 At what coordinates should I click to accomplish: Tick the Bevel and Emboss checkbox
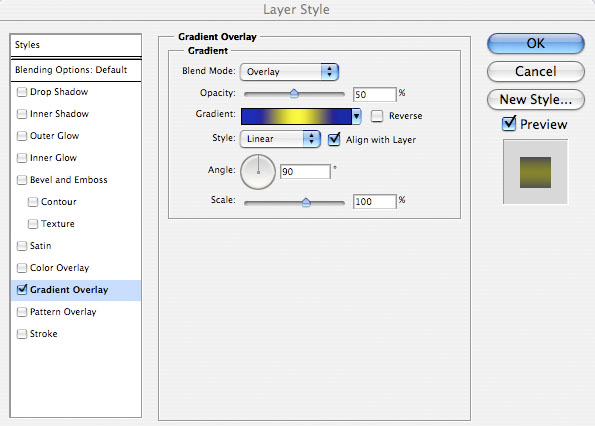click(x=22, y=180)
